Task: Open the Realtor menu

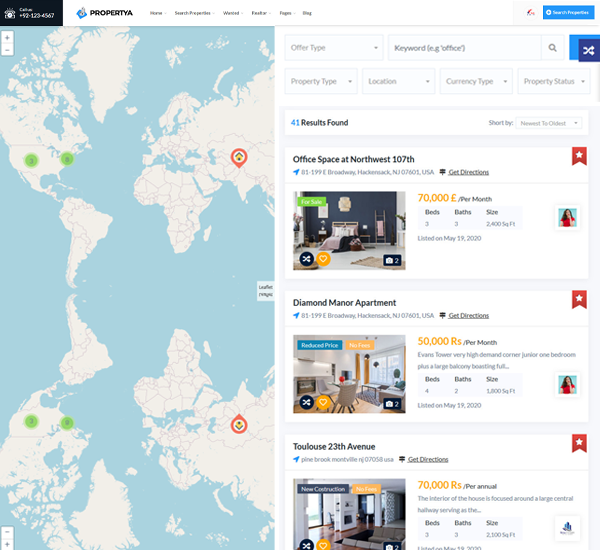Action: (261, 13)
